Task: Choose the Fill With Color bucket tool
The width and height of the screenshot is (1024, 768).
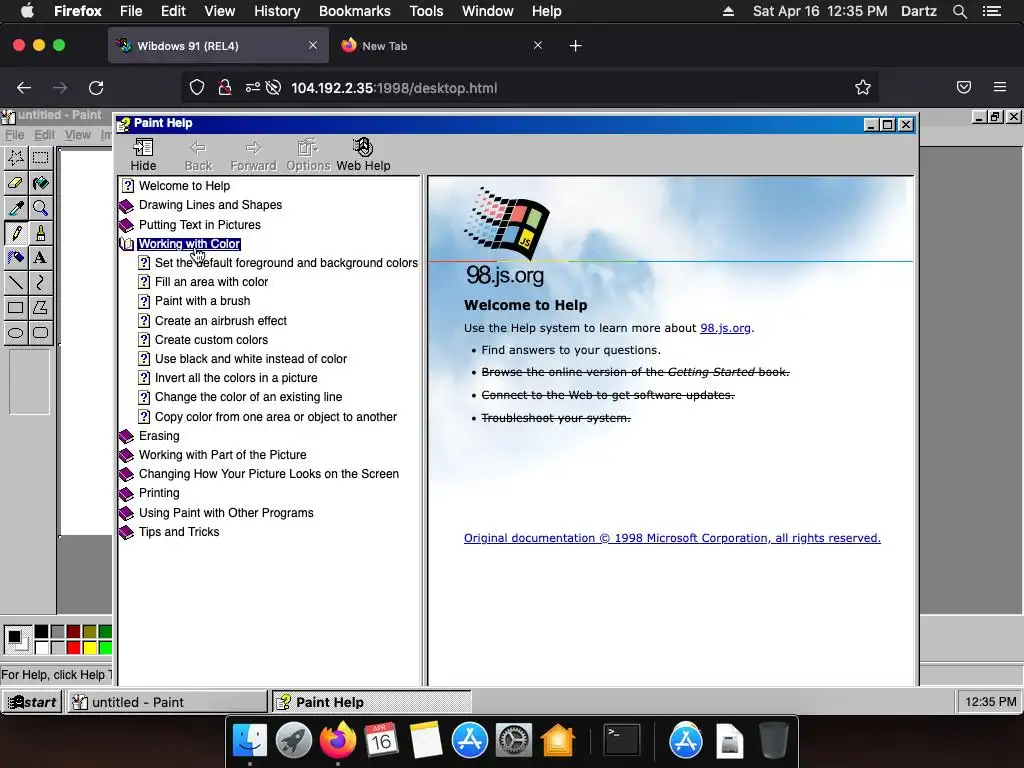Action: [x=40, y=183]
